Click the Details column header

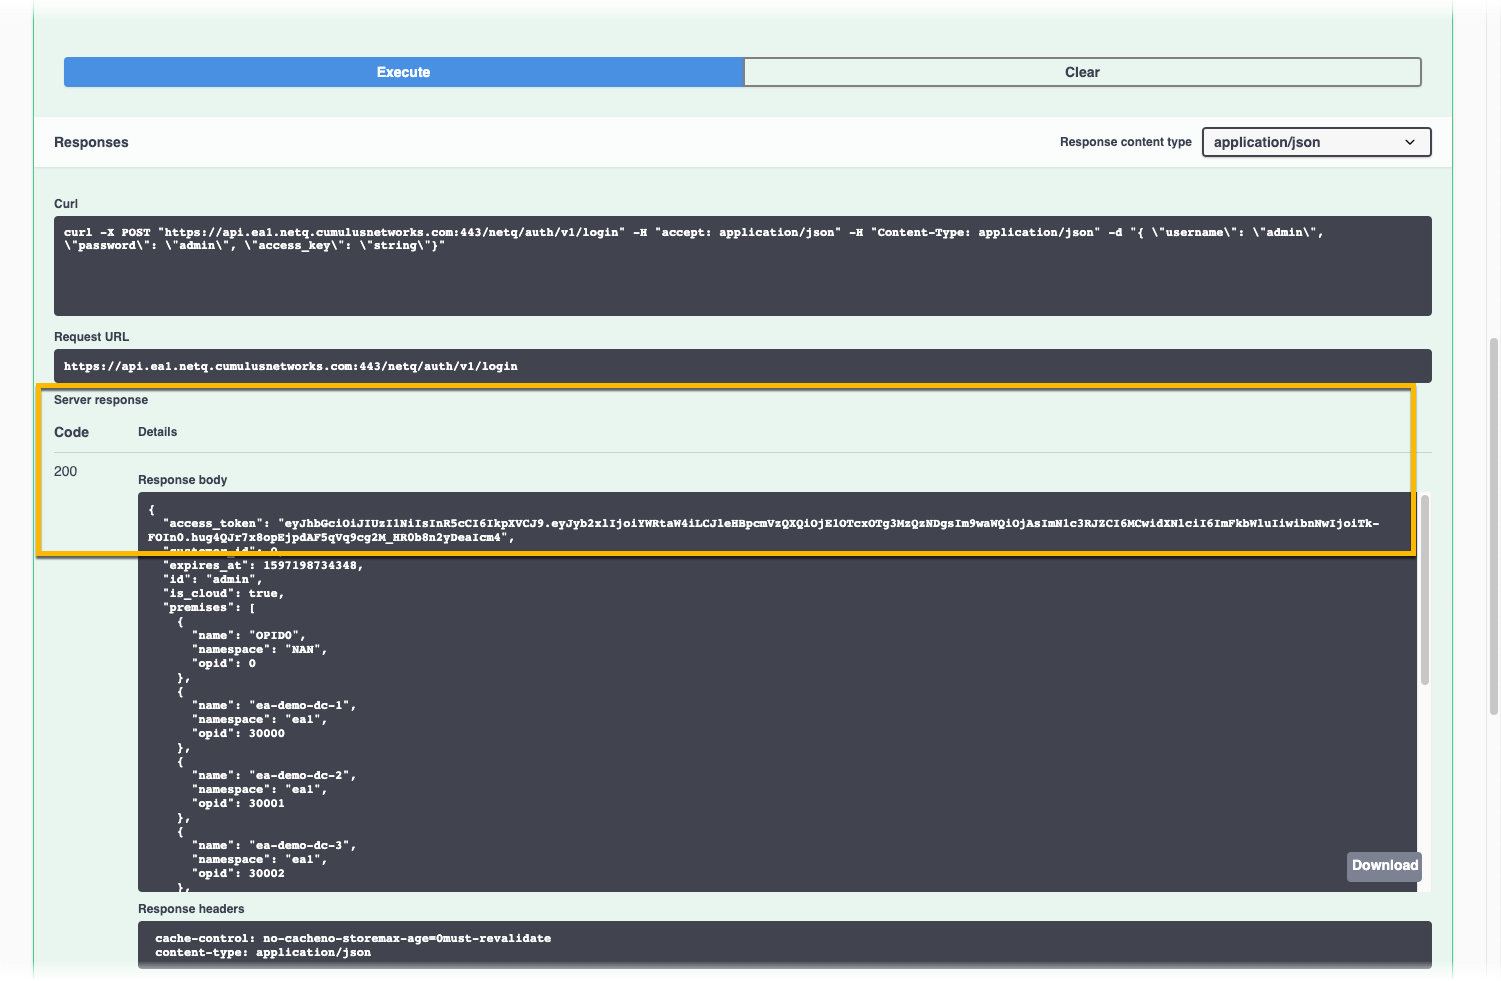pos(157,432)
